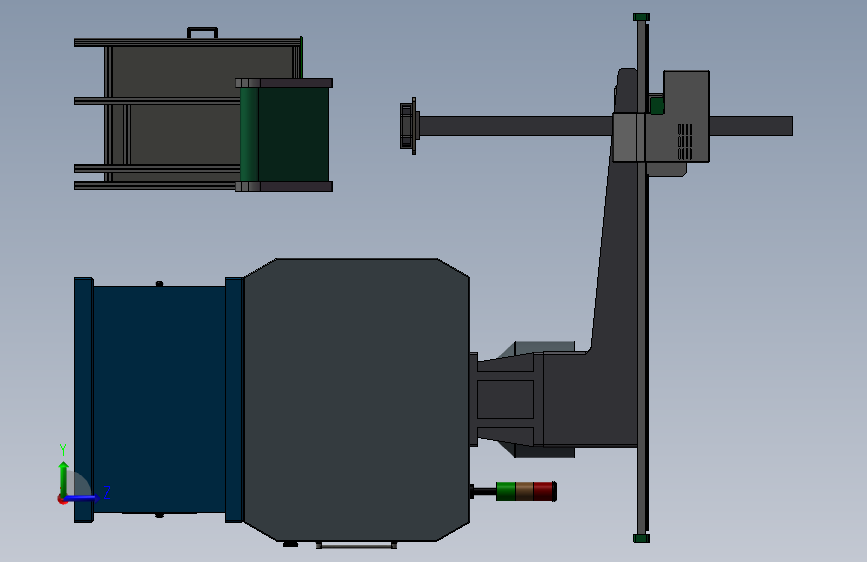
Task: Select the handle on top of the frame
Action: click(x=202, y=32)
